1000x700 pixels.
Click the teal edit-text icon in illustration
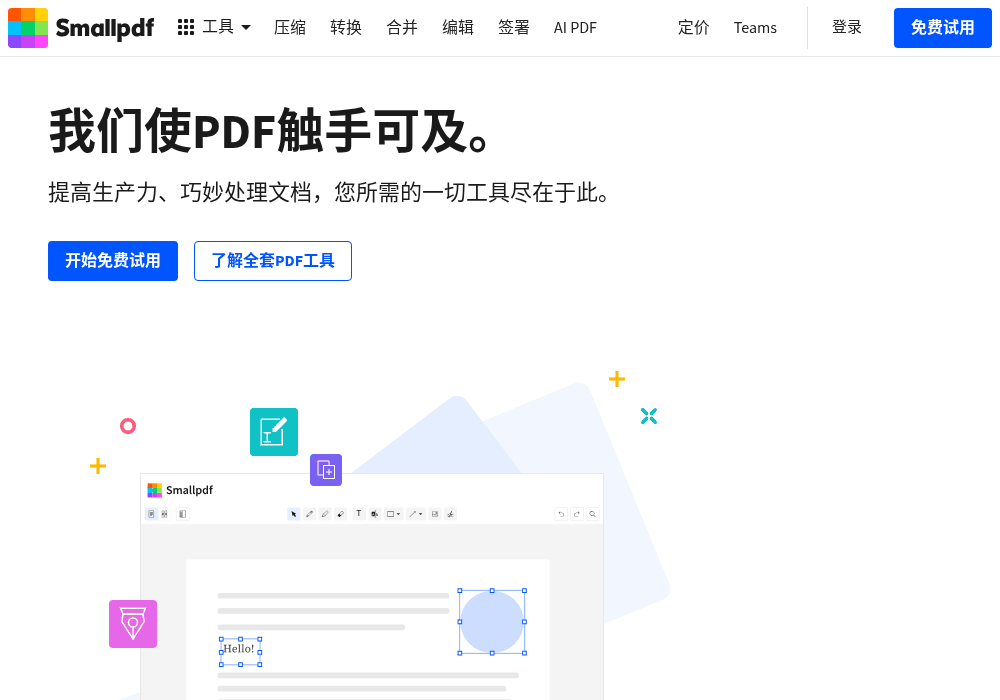[274, 432]
